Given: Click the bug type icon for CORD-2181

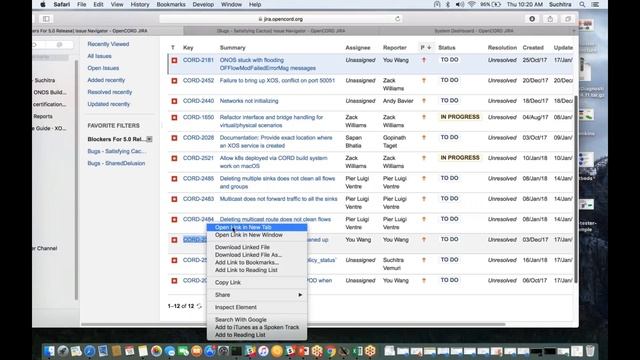Looking at the screenshot, I should tap(174, 60).
